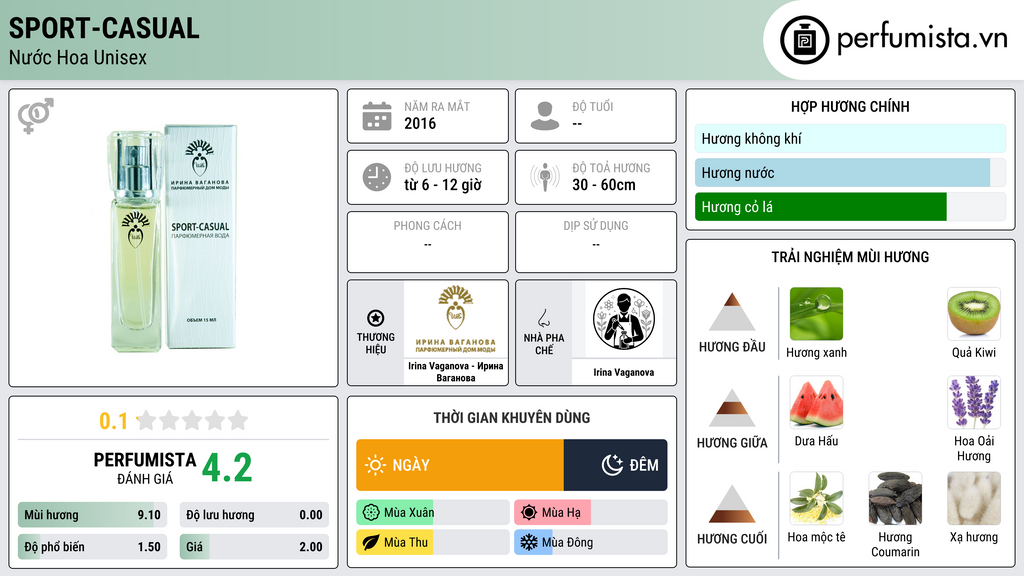Click the clock icon for Độ lưu hương
The width and height of the screenshot is (1024, 576).
click(377, 177)
